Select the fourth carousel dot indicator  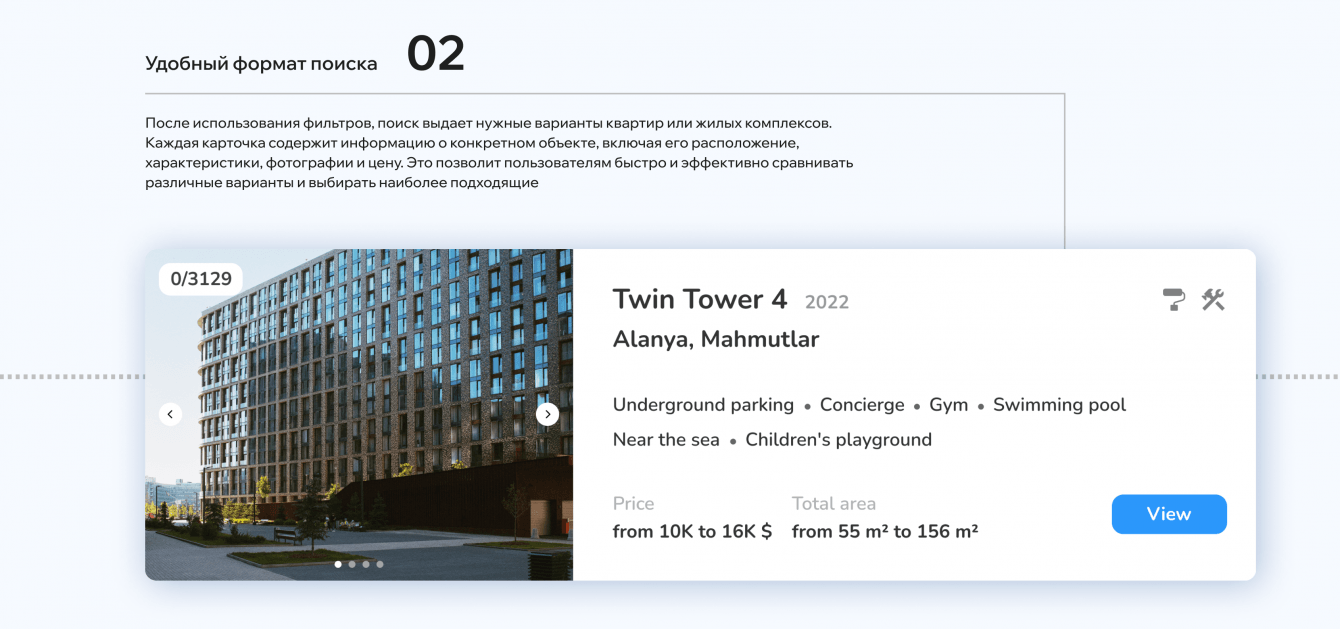pyautogui.click(x=380, y=564)
